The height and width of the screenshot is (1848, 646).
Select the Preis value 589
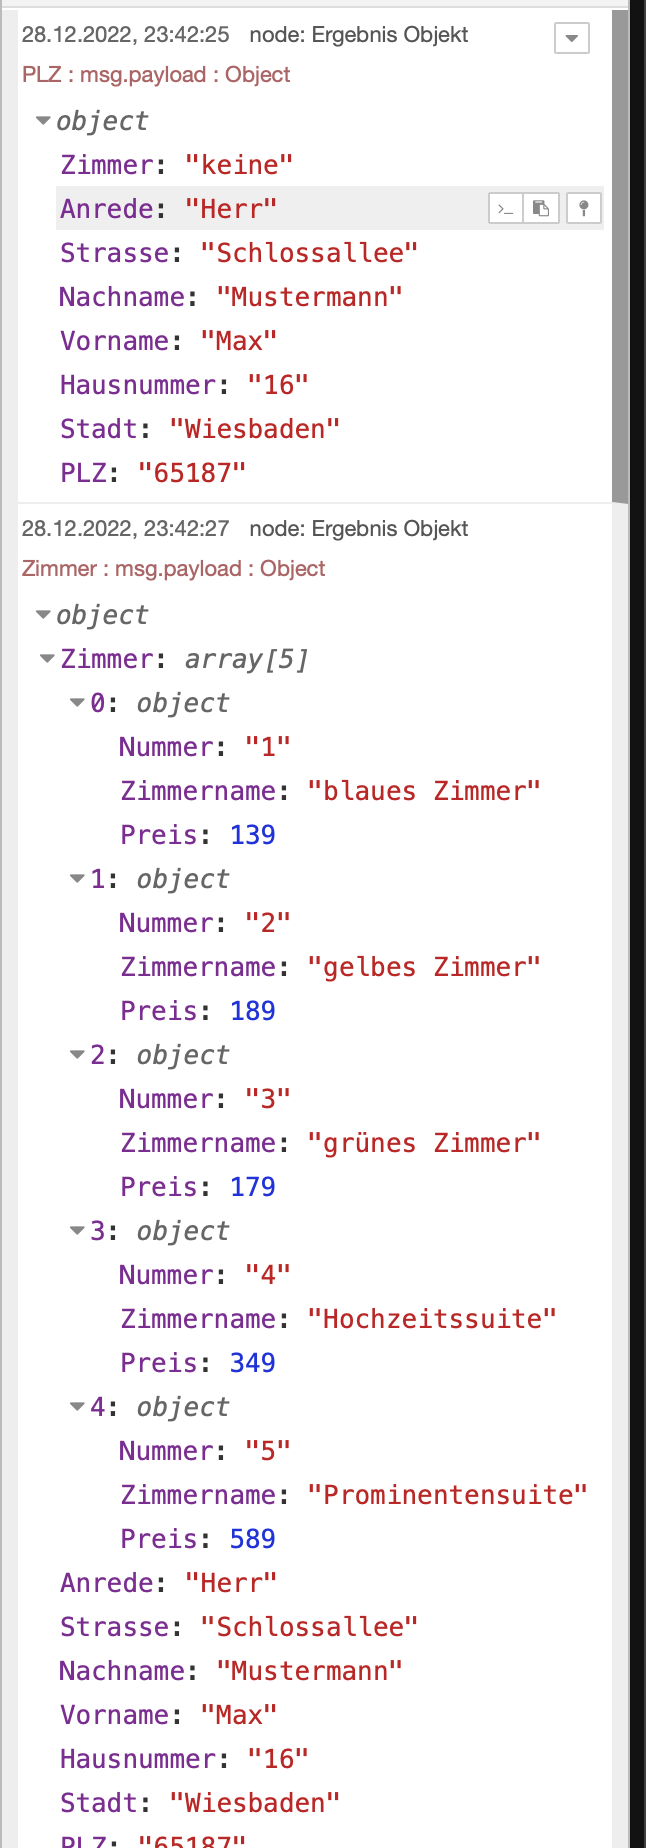252,1539
